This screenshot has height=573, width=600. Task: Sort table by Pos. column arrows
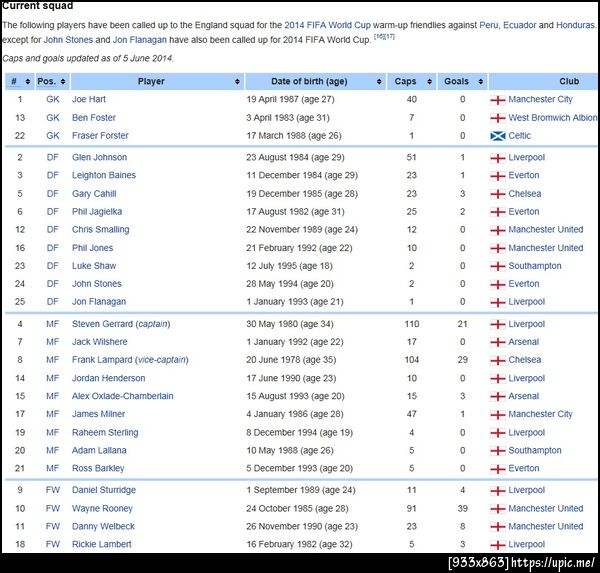pos(63,82)
